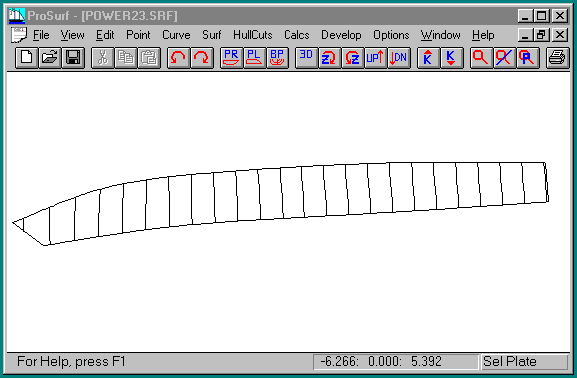Screen dimensions: 577x379
Task: Click the K up-arrow toolbar icon
Action: point(428,58)
